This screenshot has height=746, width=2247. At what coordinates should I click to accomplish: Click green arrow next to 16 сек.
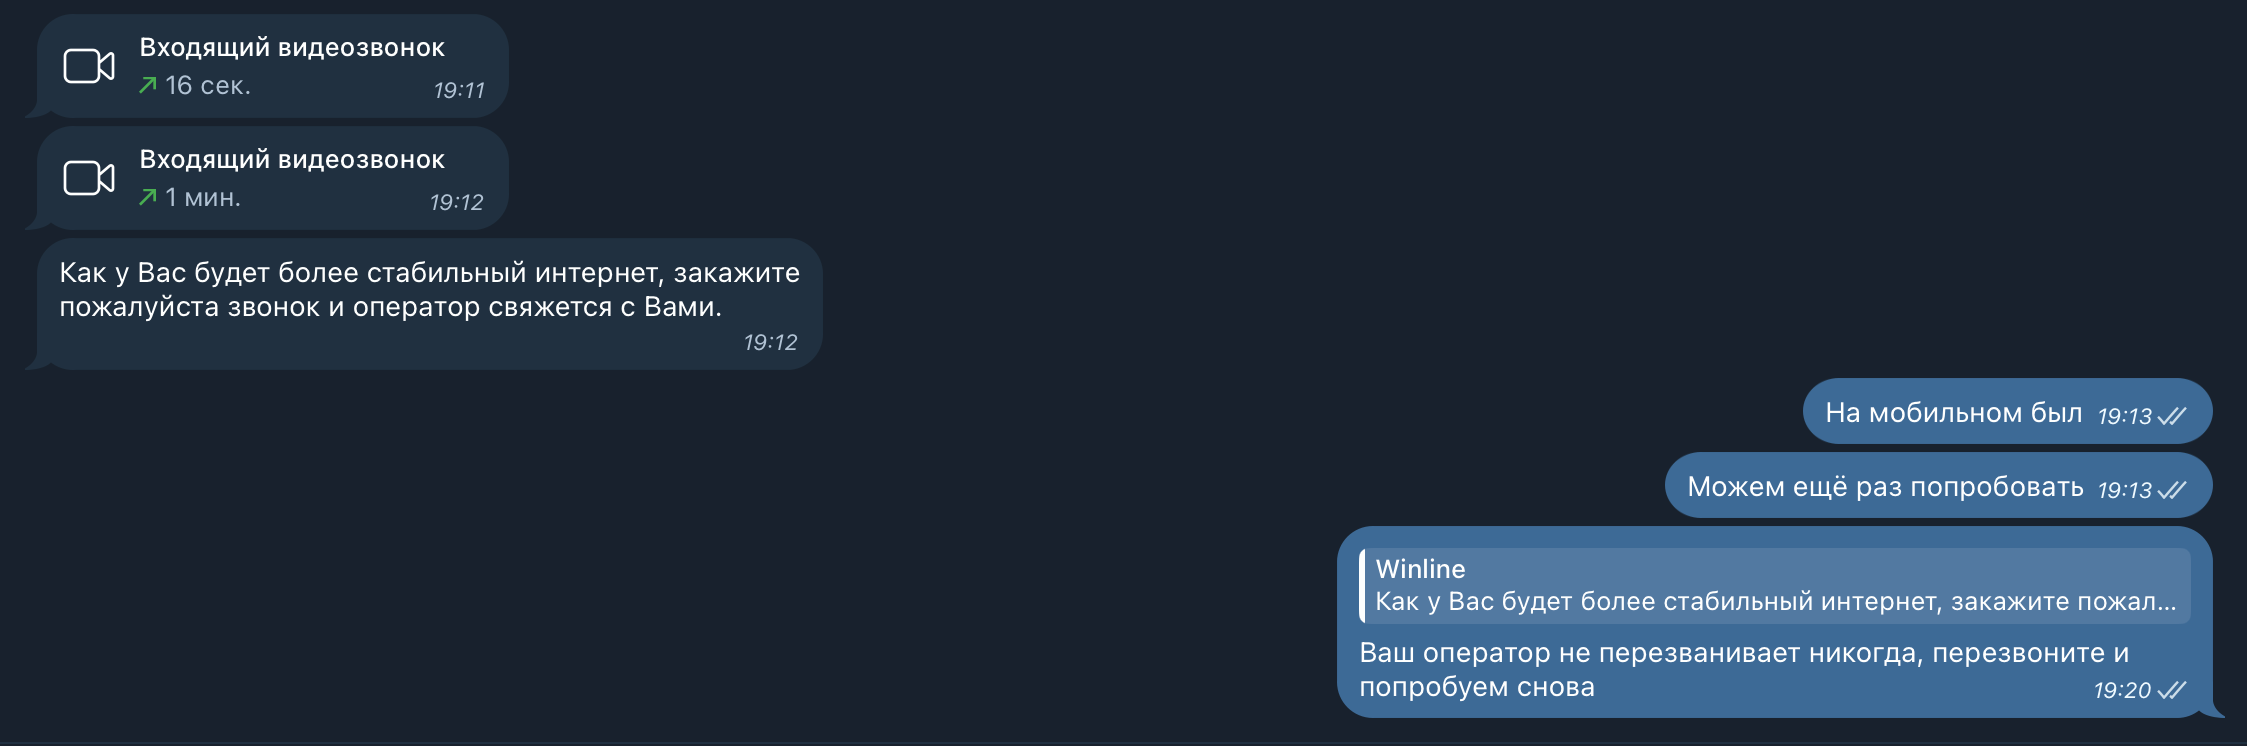pos(148,85)
